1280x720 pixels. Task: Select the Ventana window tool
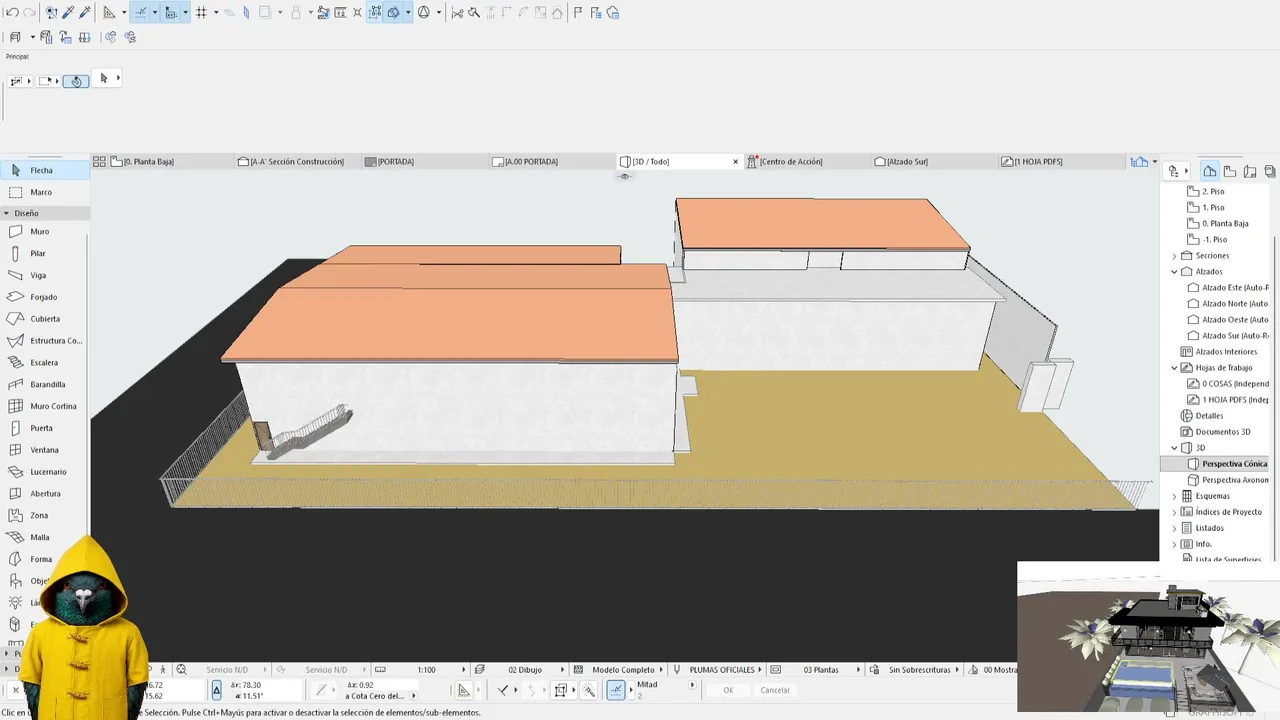tap(45, 450)
